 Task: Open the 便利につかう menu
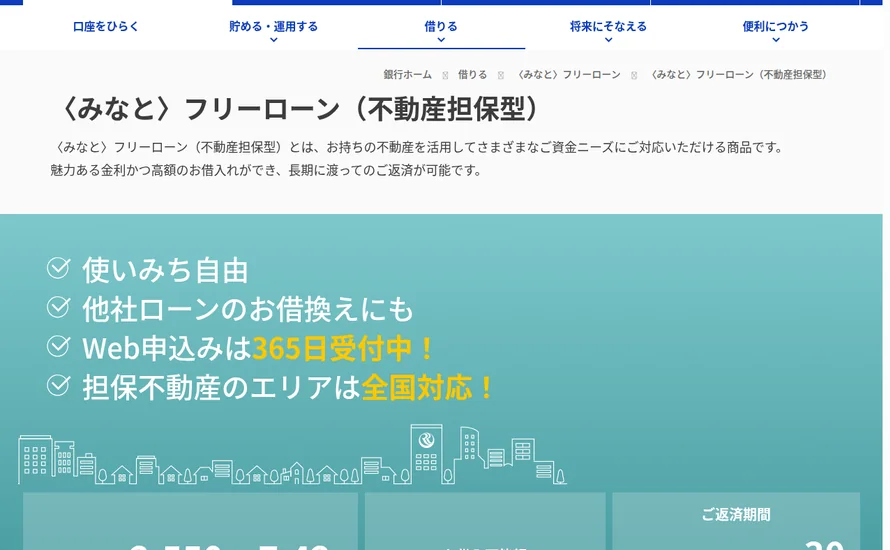[x=775, y=26]
